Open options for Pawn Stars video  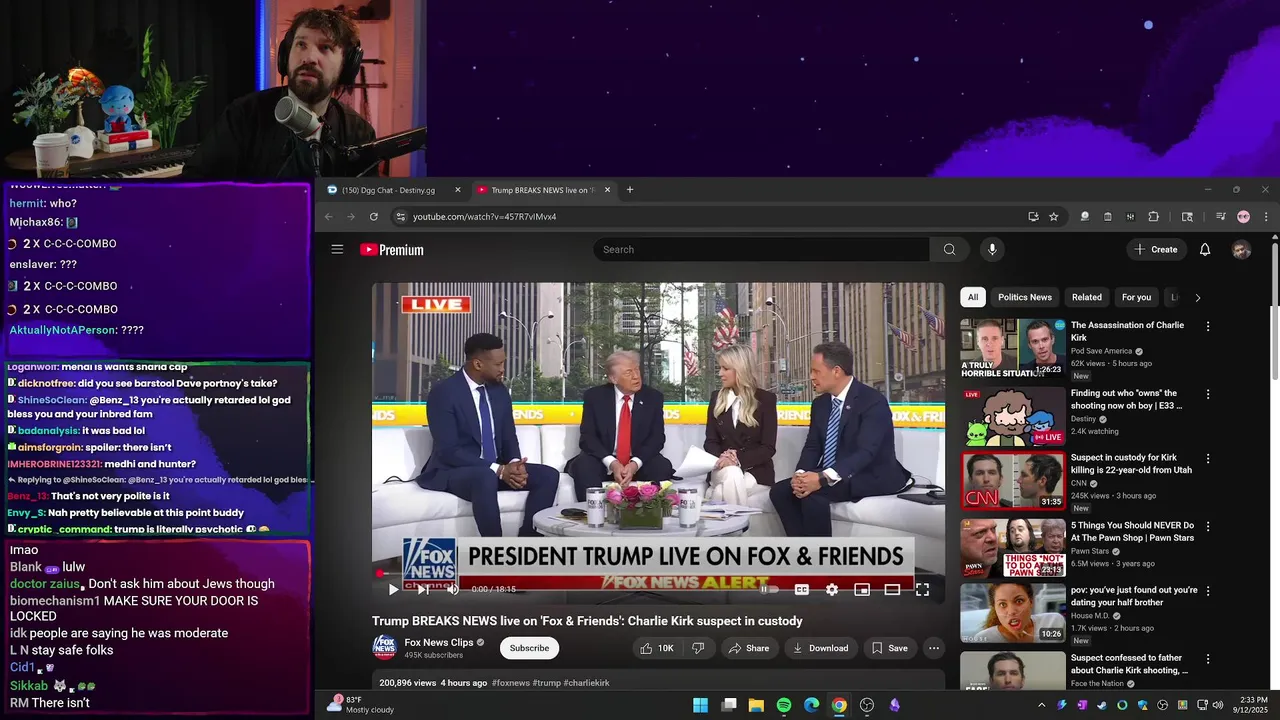1208,526
